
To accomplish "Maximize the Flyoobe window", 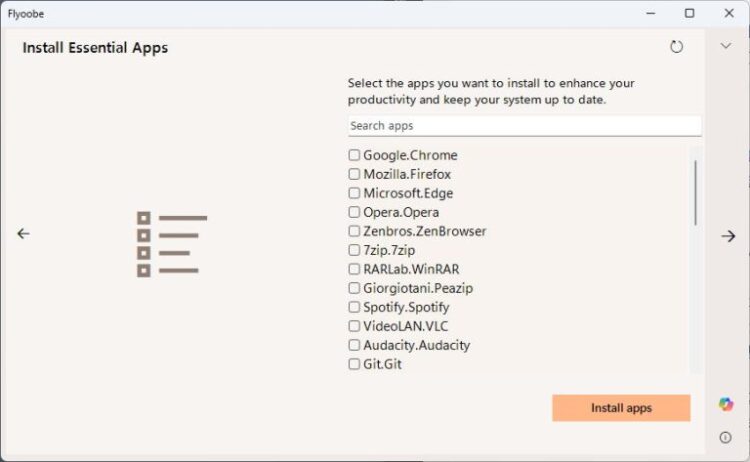I will click(x=689, y=13).
